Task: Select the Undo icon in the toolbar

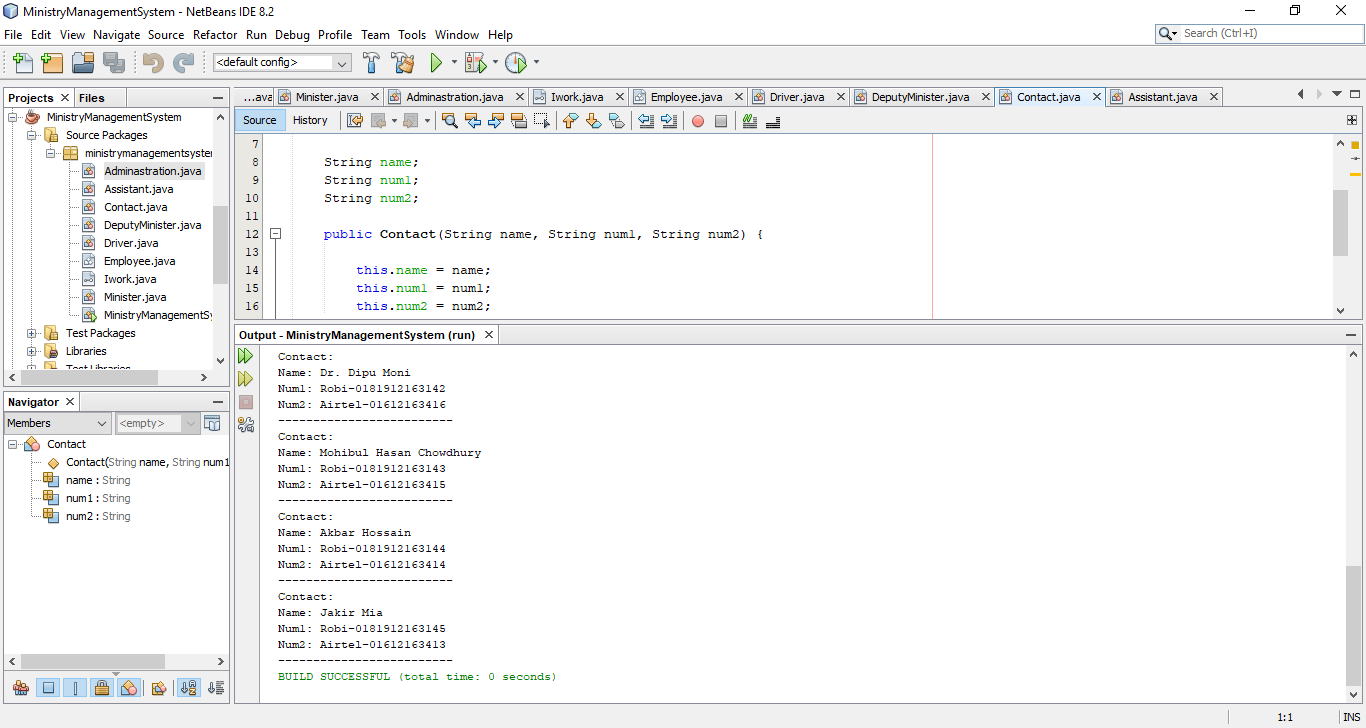Action: (x=152, y=61)
